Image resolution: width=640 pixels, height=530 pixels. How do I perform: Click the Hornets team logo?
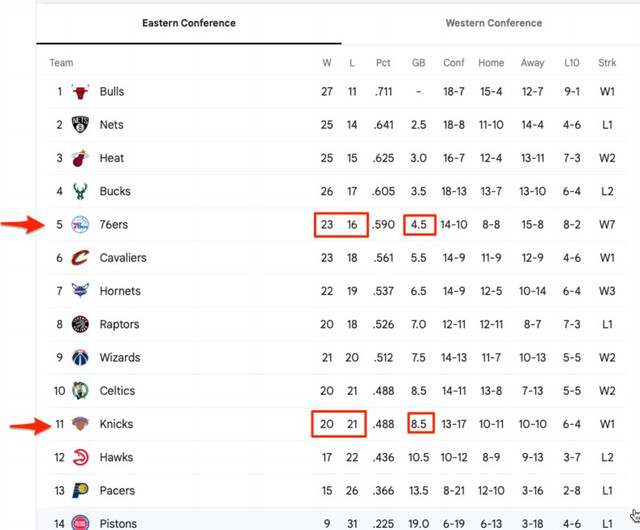click(80, 291)
